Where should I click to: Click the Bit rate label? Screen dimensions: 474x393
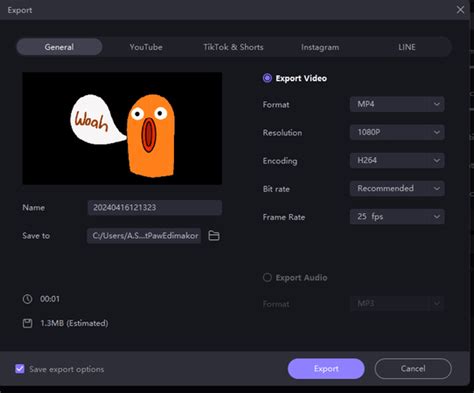click(x=276, y=189)
